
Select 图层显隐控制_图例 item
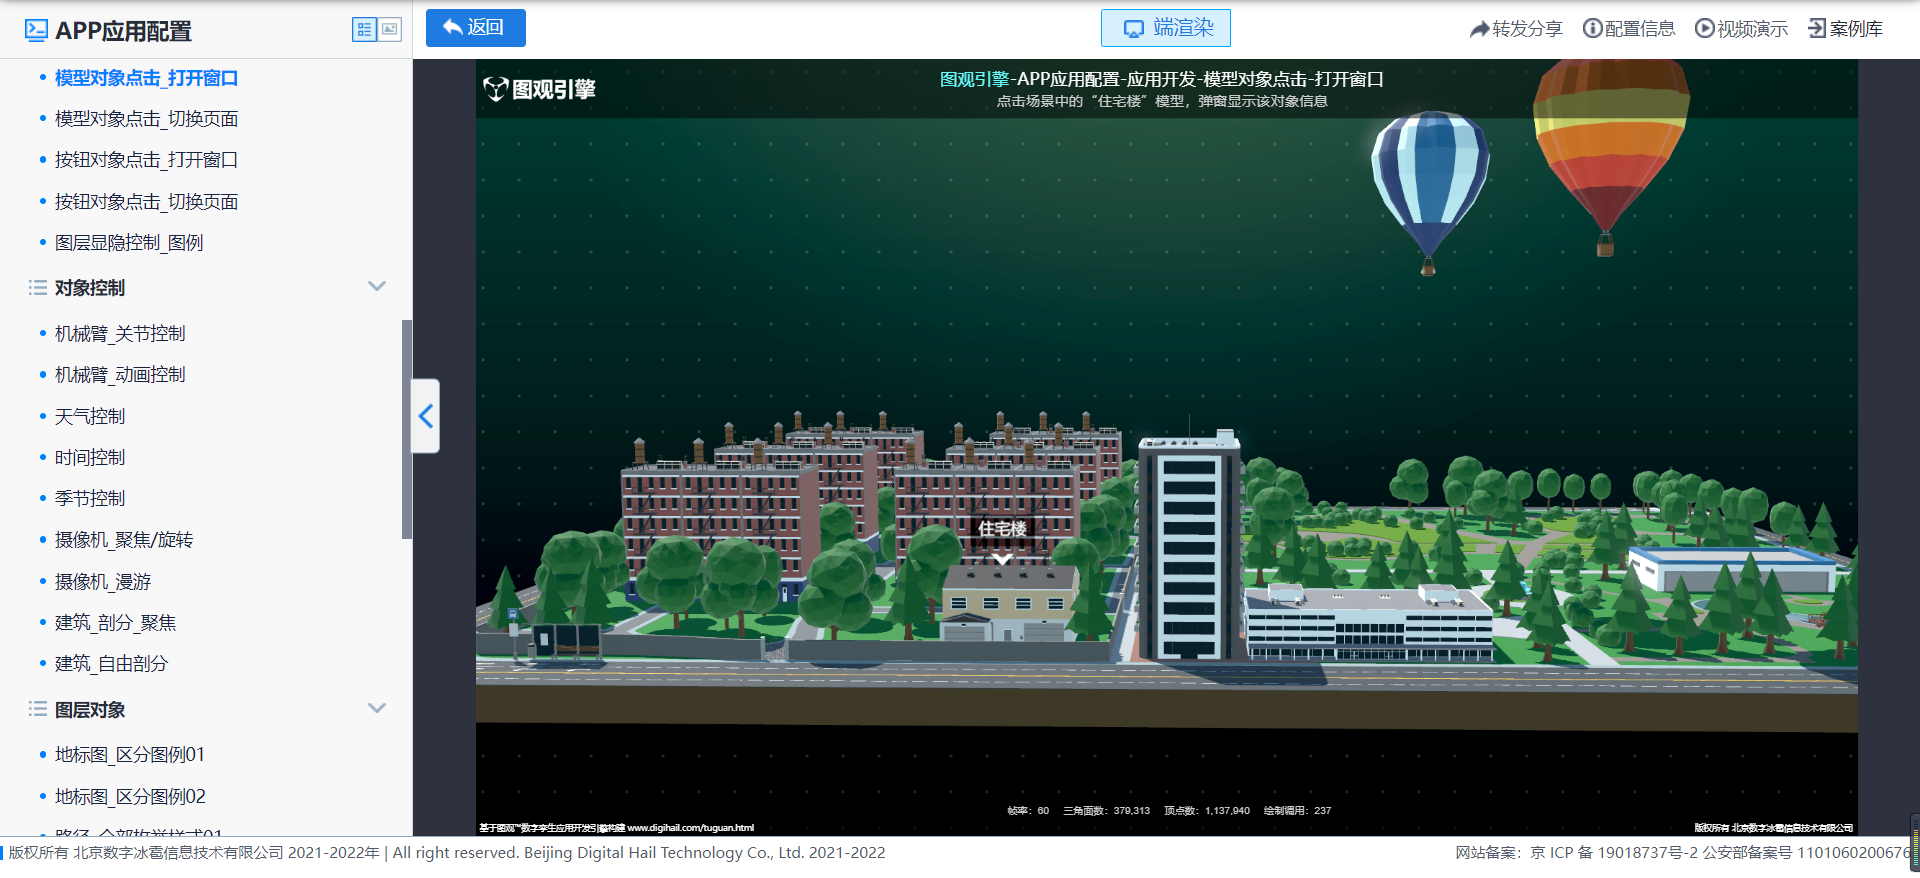129,243
